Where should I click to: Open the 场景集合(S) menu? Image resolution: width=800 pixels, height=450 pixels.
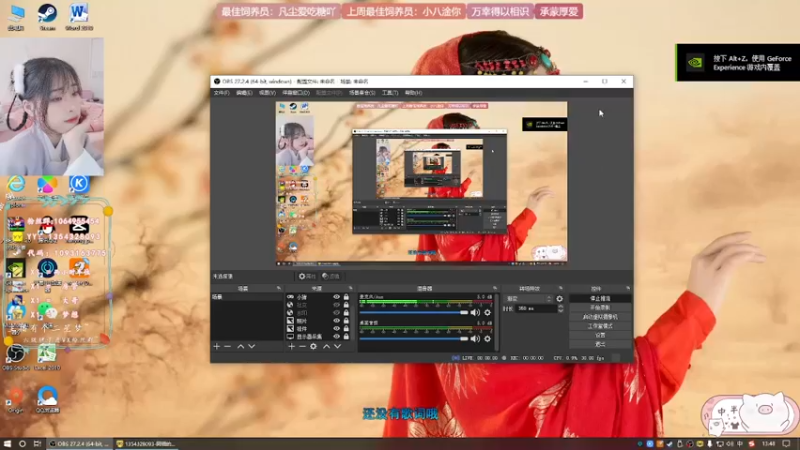[362, 93]
